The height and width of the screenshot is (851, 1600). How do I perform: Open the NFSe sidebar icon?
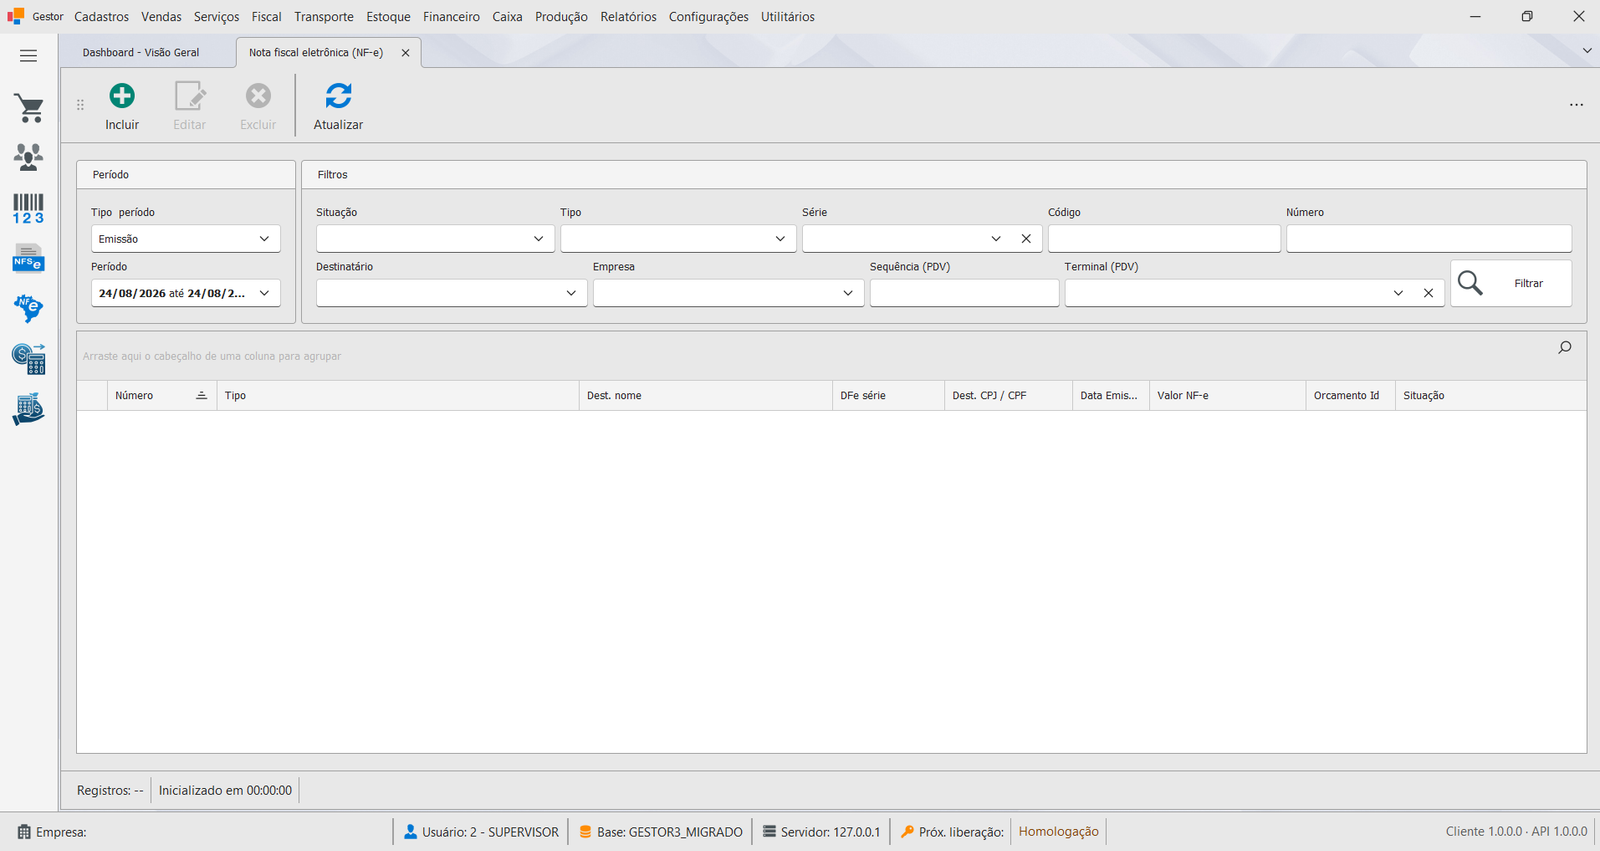click(29, 258)
